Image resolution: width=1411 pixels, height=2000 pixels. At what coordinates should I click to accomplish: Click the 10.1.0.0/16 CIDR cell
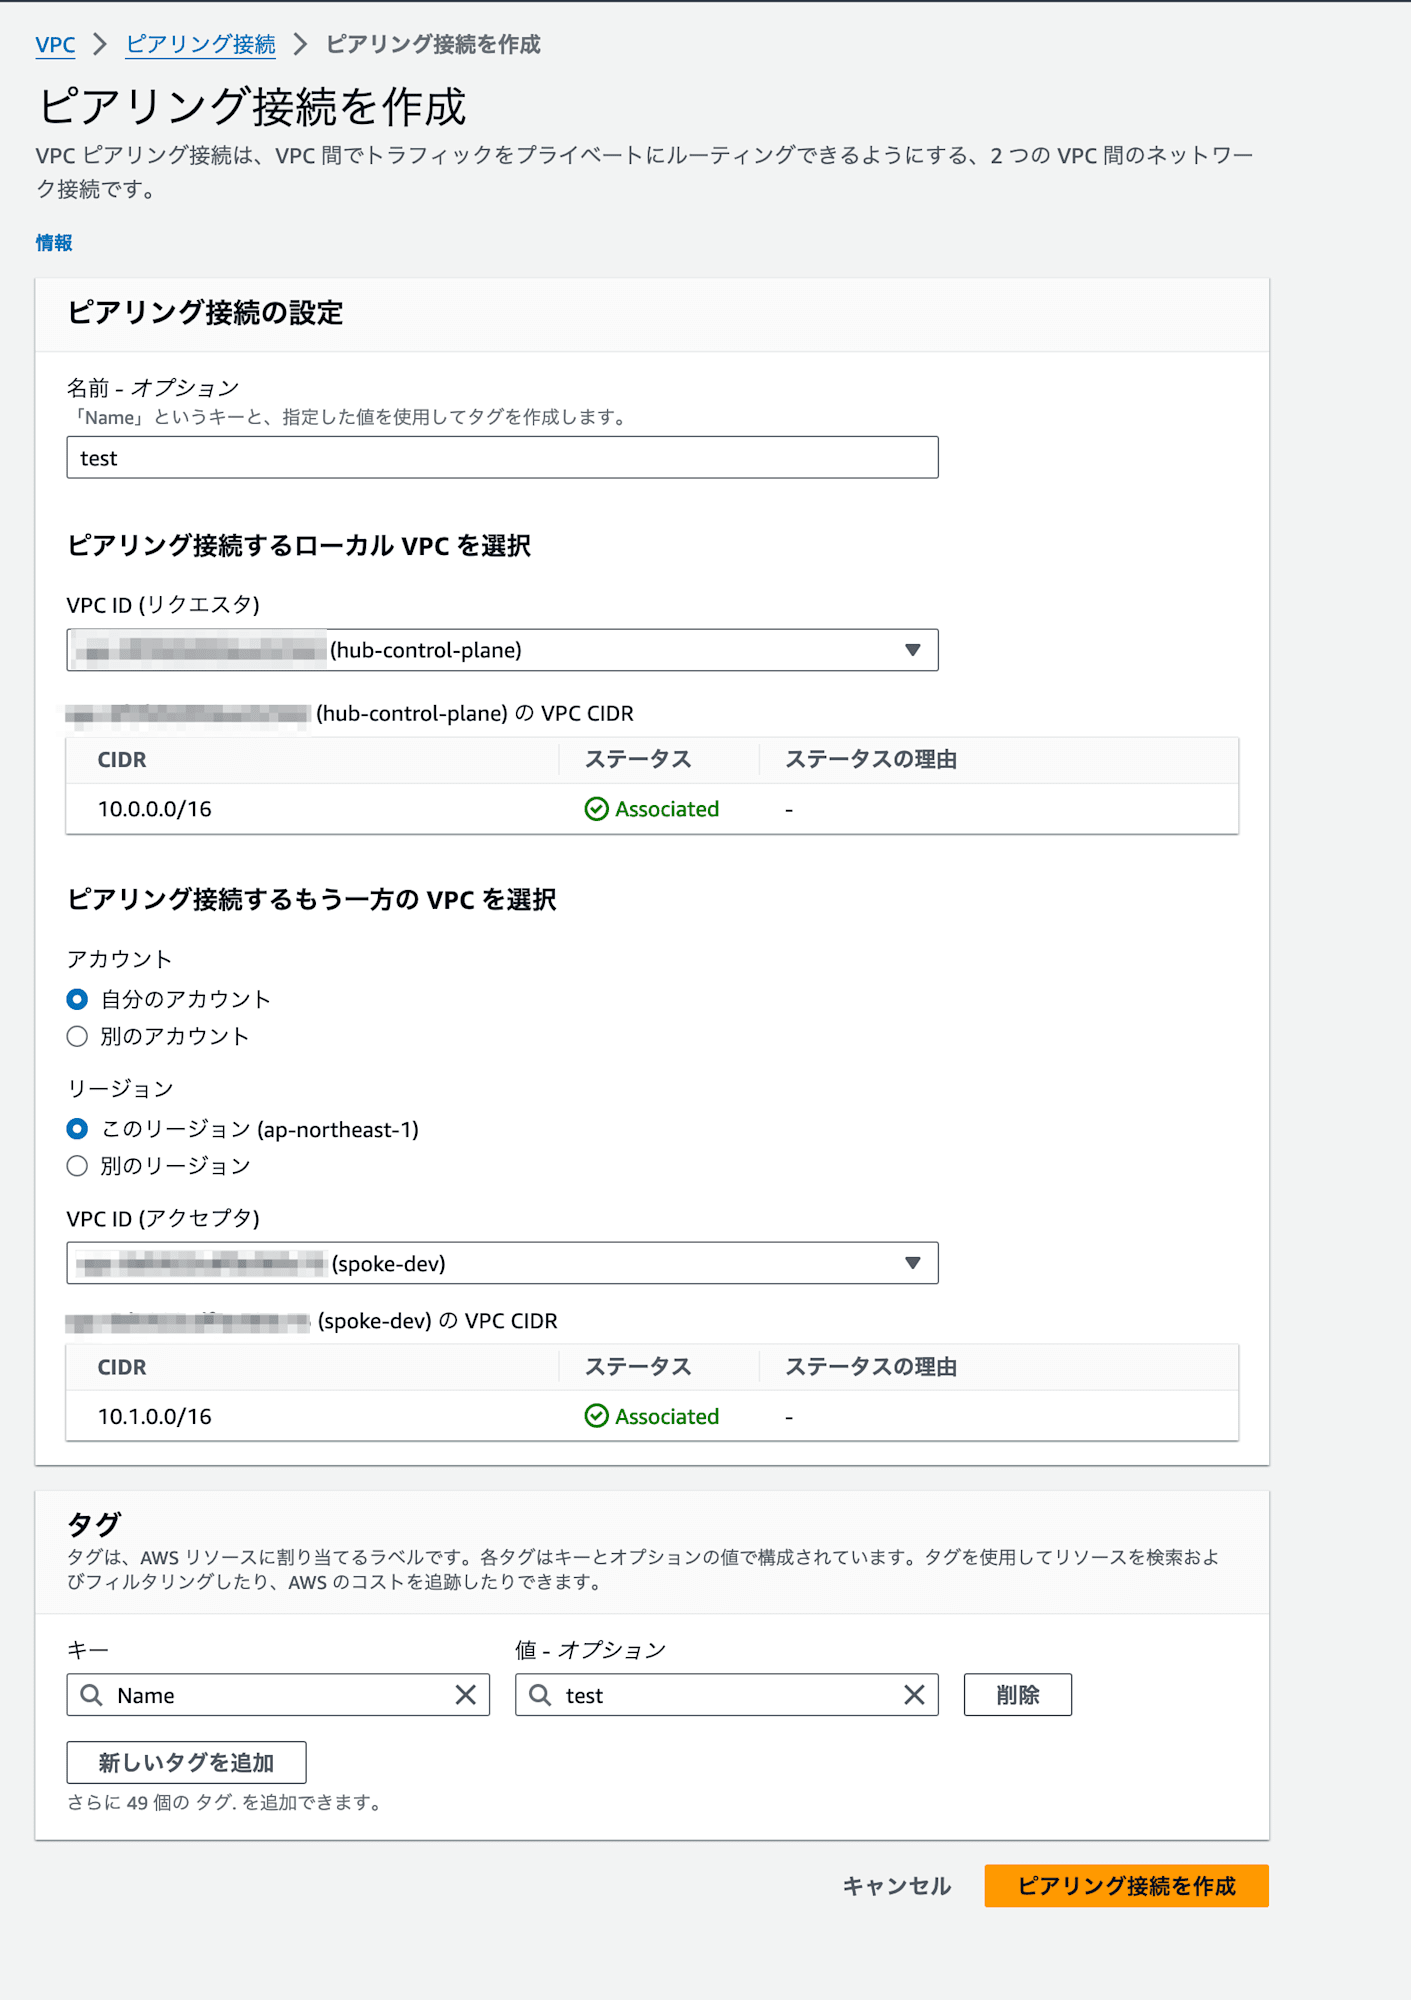(x=155, y=1416)
